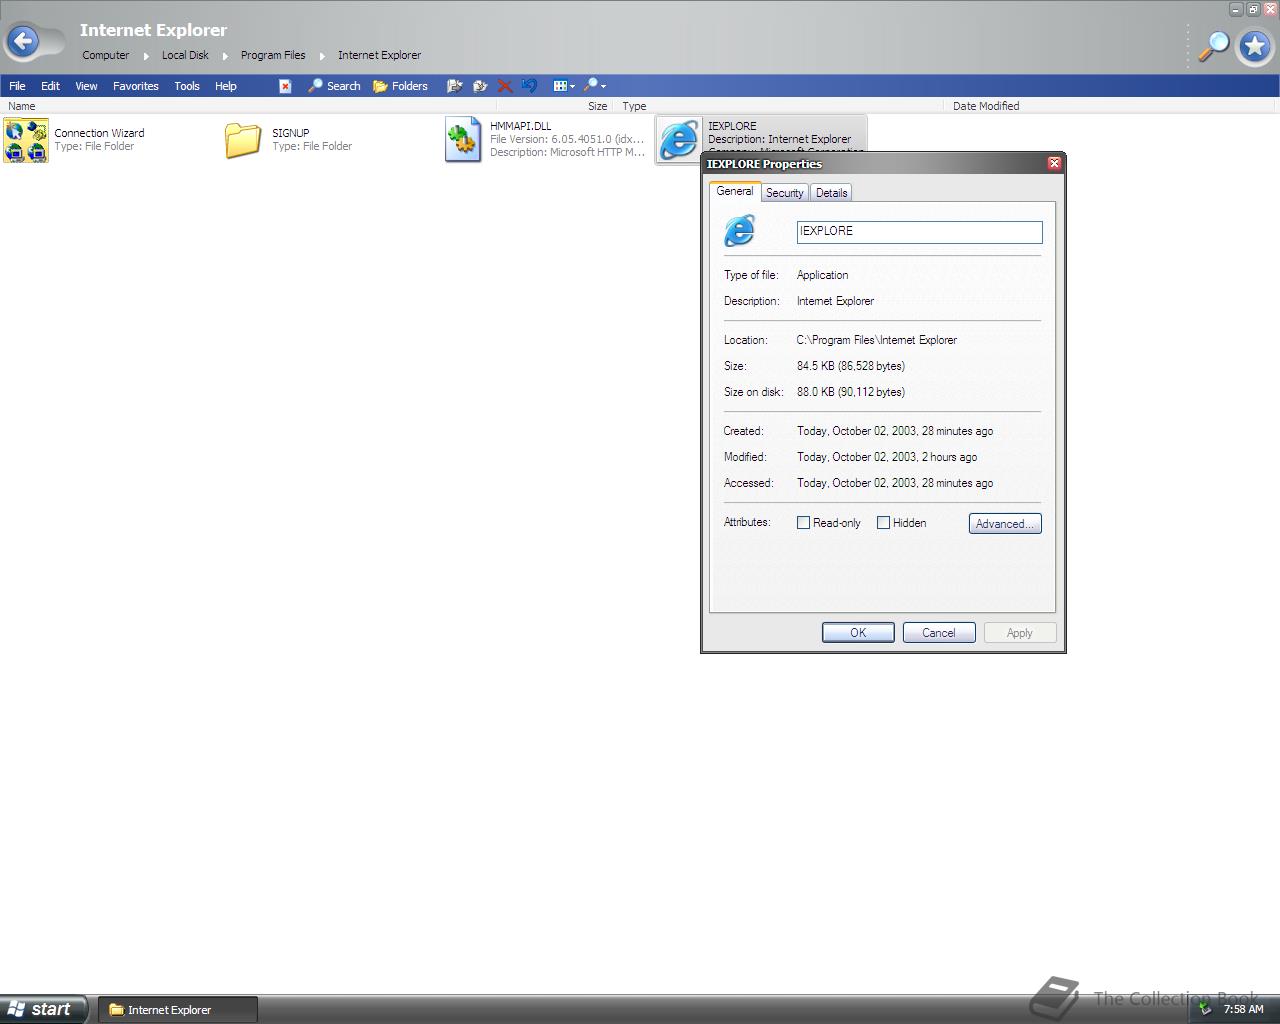Open the favorites star icon at top right

click(x=1254, y=46)
